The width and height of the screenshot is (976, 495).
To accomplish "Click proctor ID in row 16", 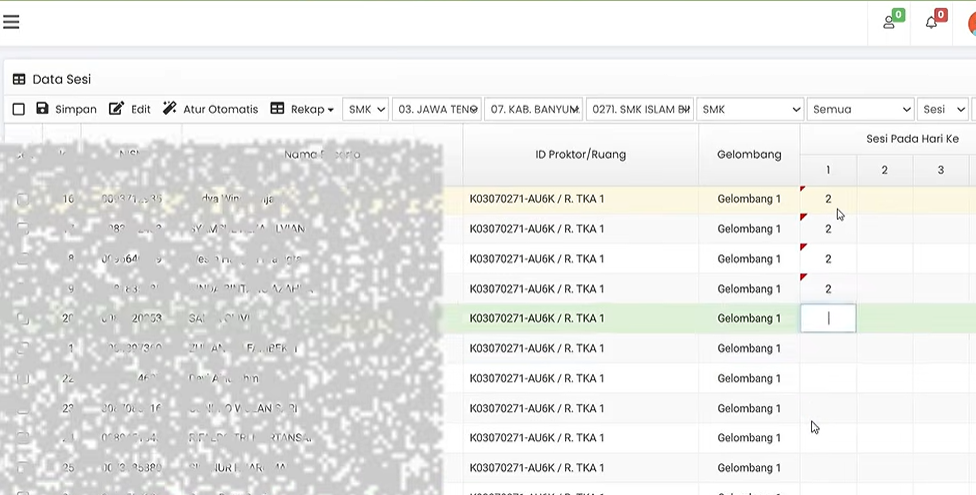I will pos(537,199).
